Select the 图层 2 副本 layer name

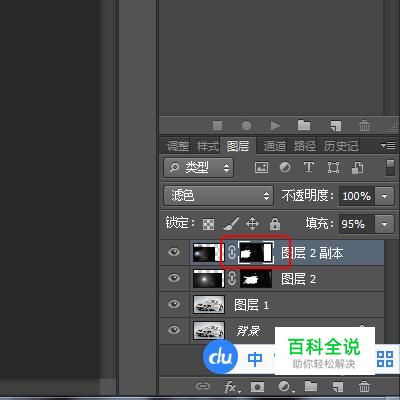coord(312,253)
